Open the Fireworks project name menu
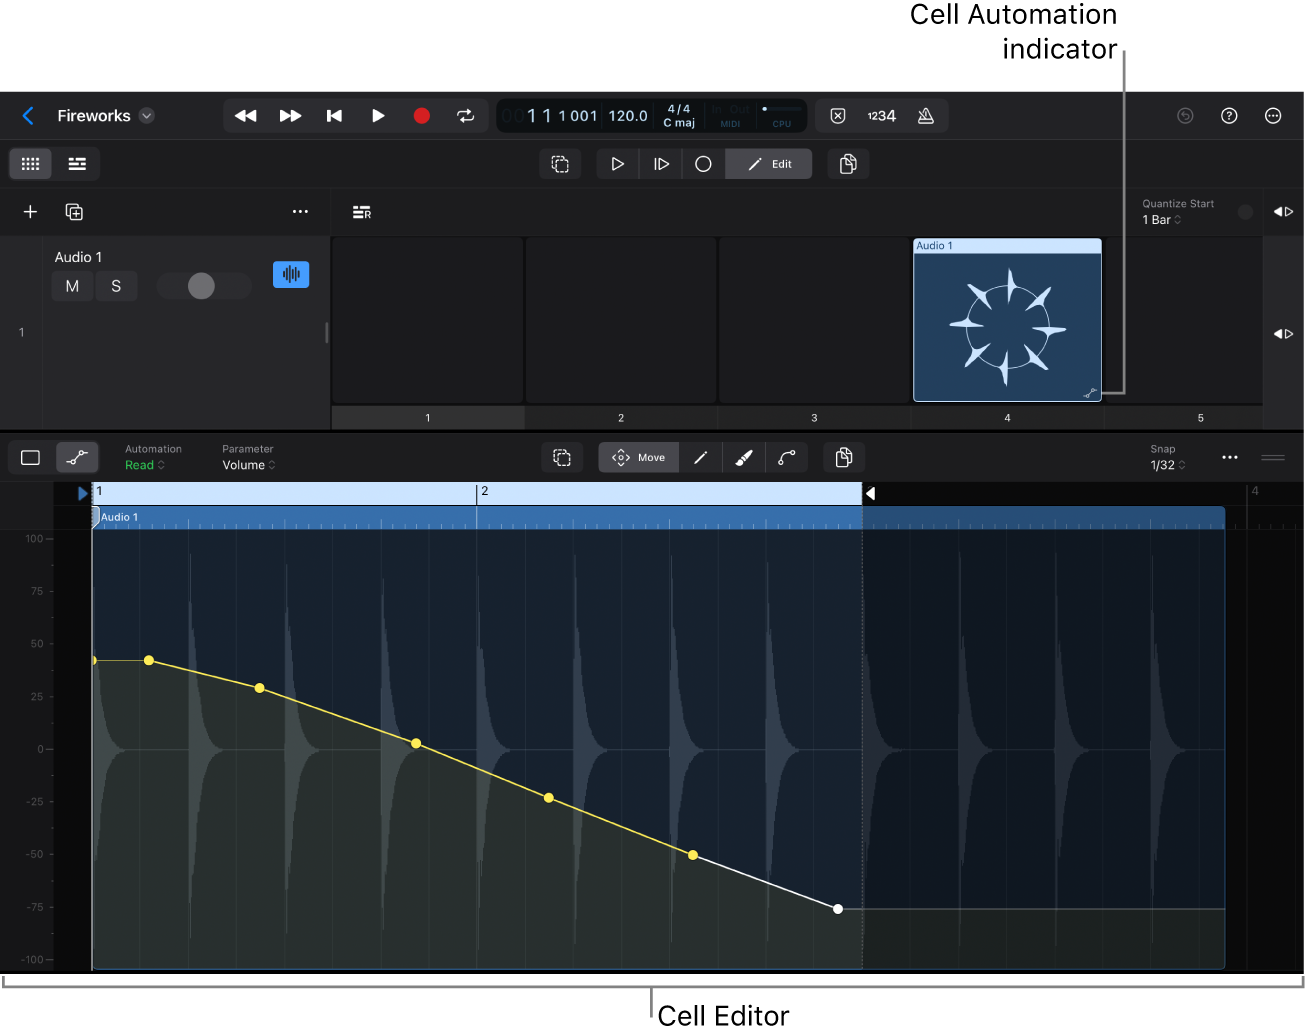The height and width of the screenshot is (1036, 1306). [145, 115]
